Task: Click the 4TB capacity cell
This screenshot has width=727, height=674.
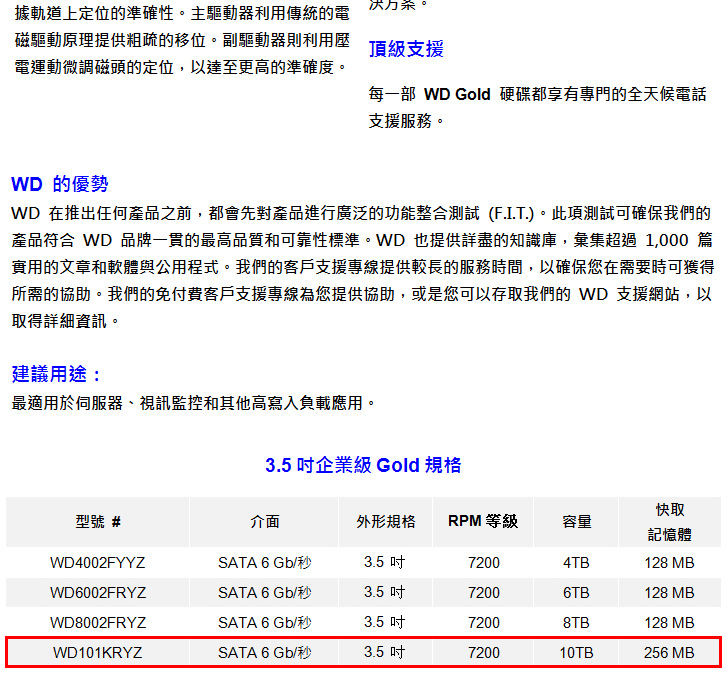Action: pos(576,563)
